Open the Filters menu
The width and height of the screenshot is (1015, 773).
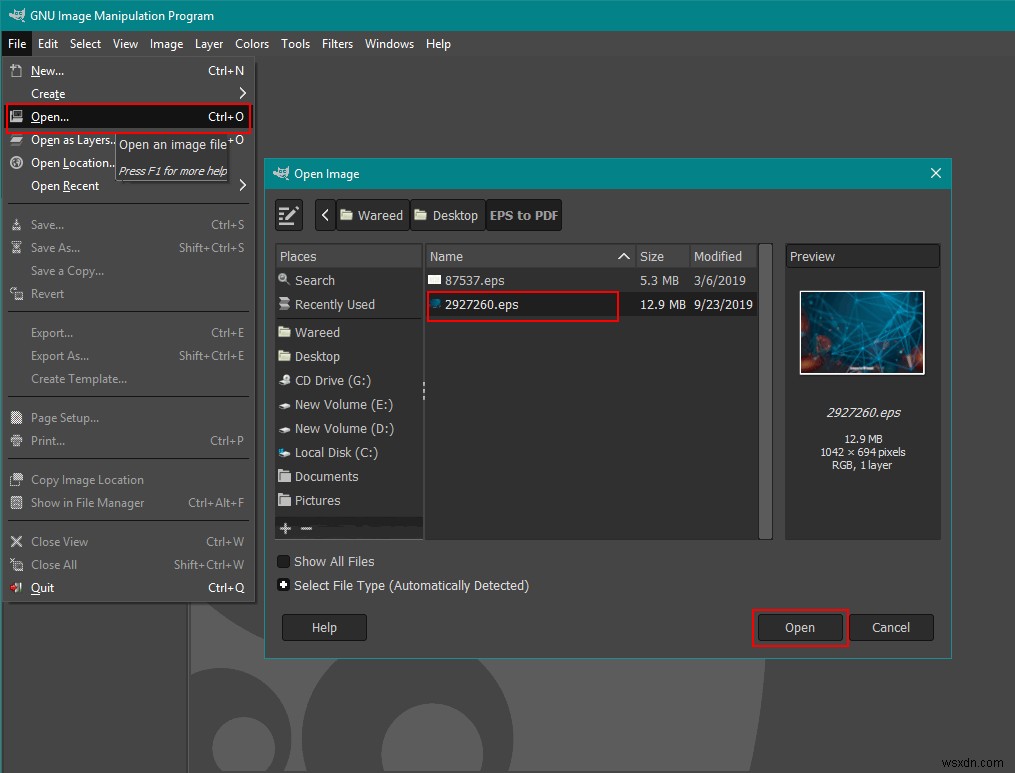click(337, 44)
